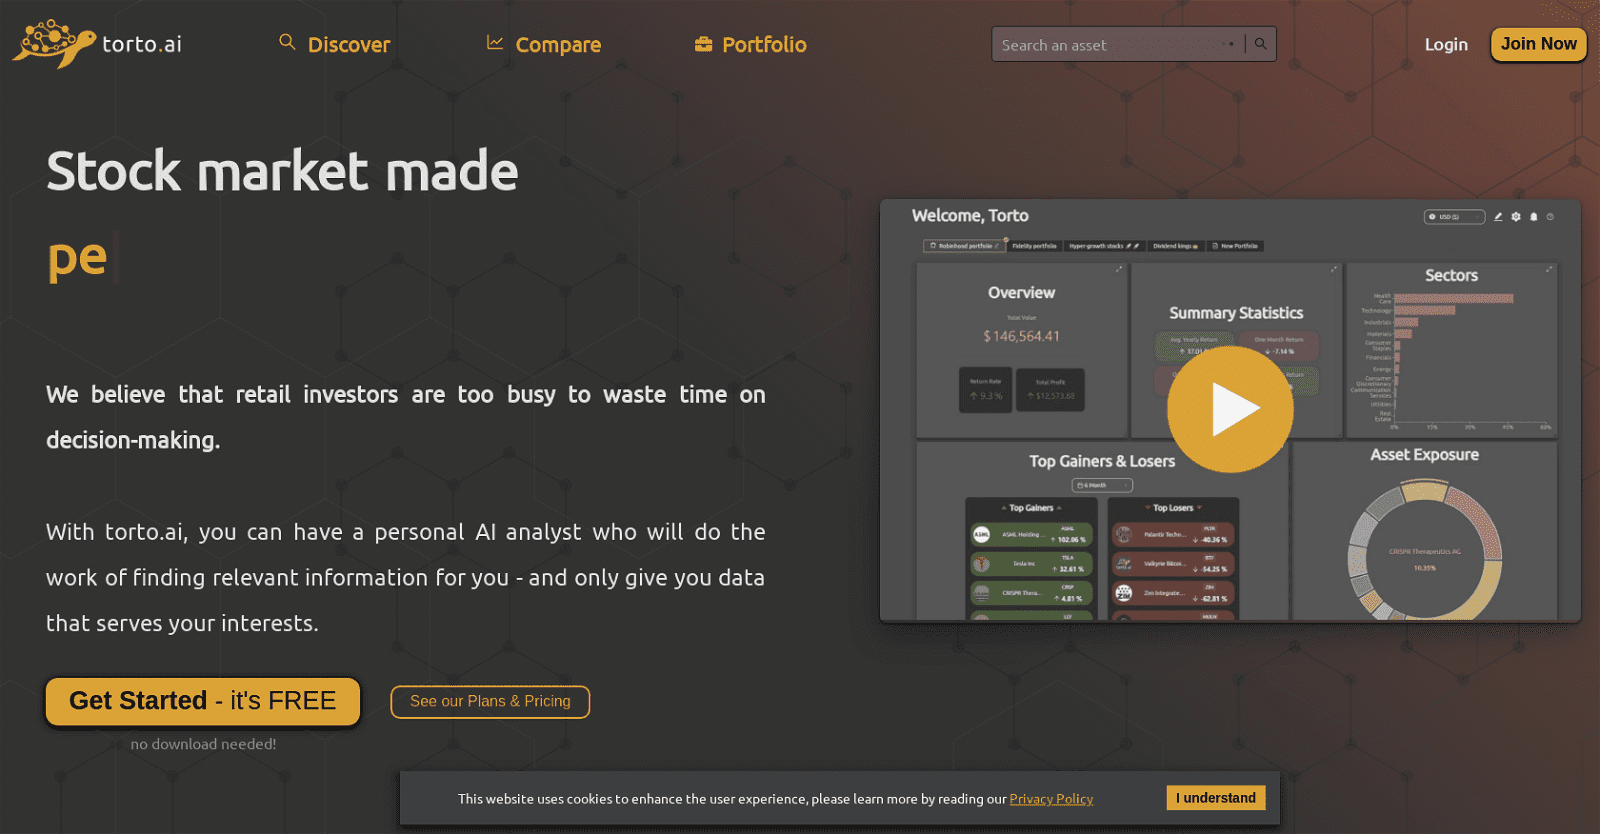
Task: Click the 'With torto.ai, you can have' paragraph
Action: [406, 578]
